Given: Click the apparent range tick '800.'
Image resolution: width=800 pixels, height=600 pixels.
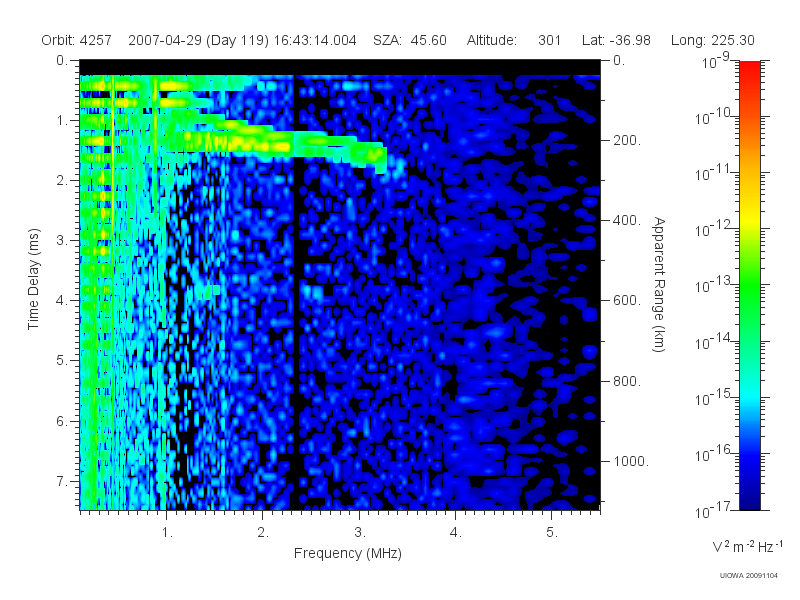Looking at the screenshot, I should click(626, 381).
